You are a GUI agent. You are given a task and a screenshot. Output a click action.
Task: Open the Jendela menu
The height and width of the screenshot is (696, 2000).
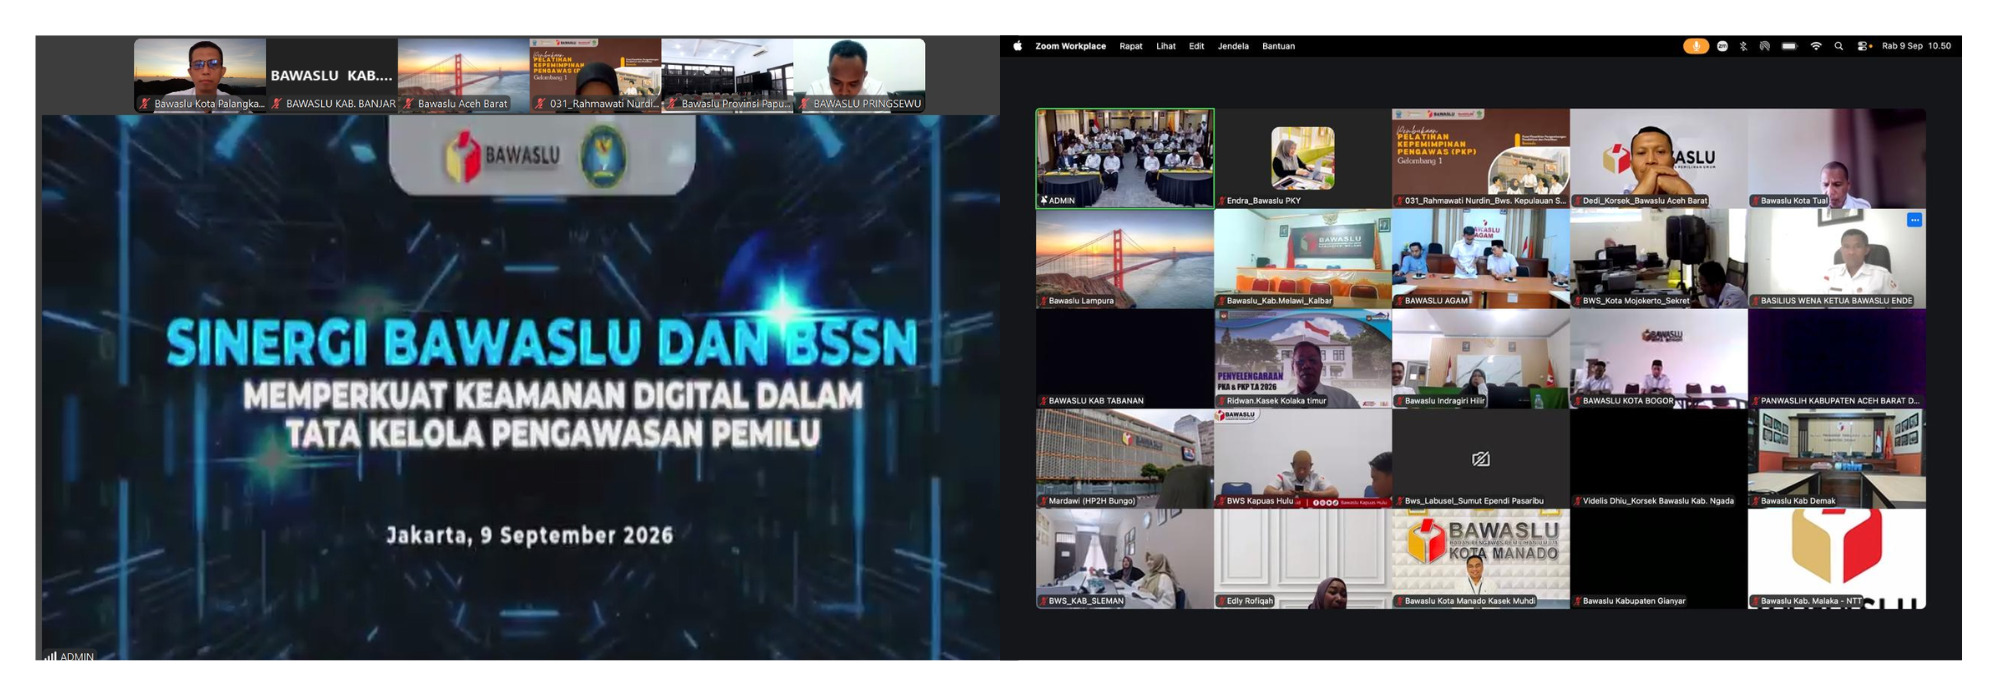(x=1233, y=46)
